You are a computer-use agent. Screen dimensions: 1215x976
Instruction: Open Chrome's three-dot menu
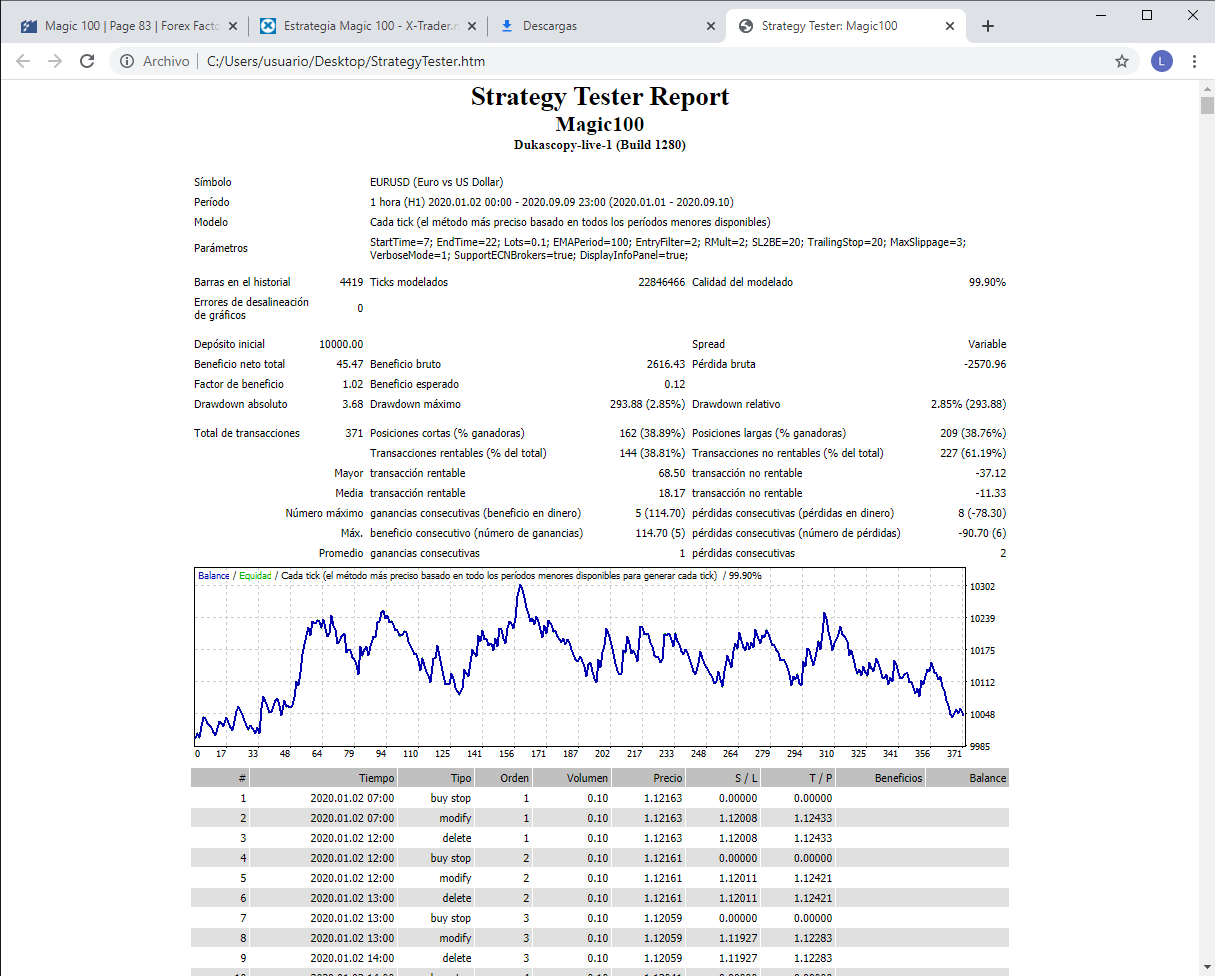point(1194,61)
